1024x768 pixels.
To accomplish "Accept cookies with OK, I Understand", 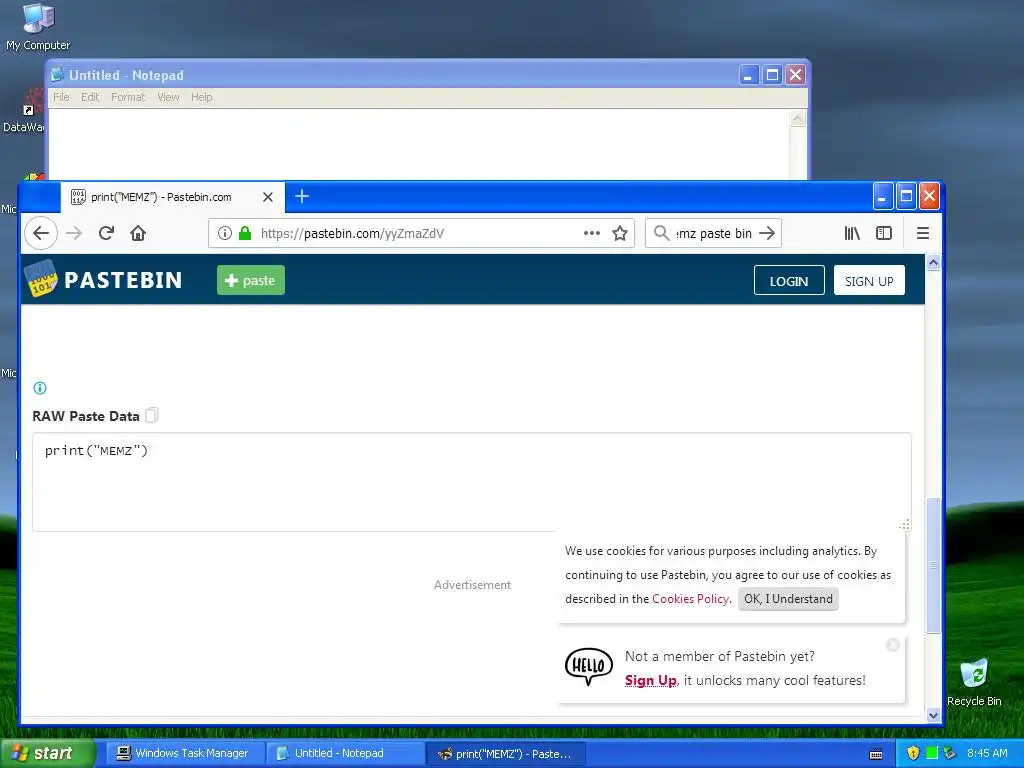I will (788, 599).
